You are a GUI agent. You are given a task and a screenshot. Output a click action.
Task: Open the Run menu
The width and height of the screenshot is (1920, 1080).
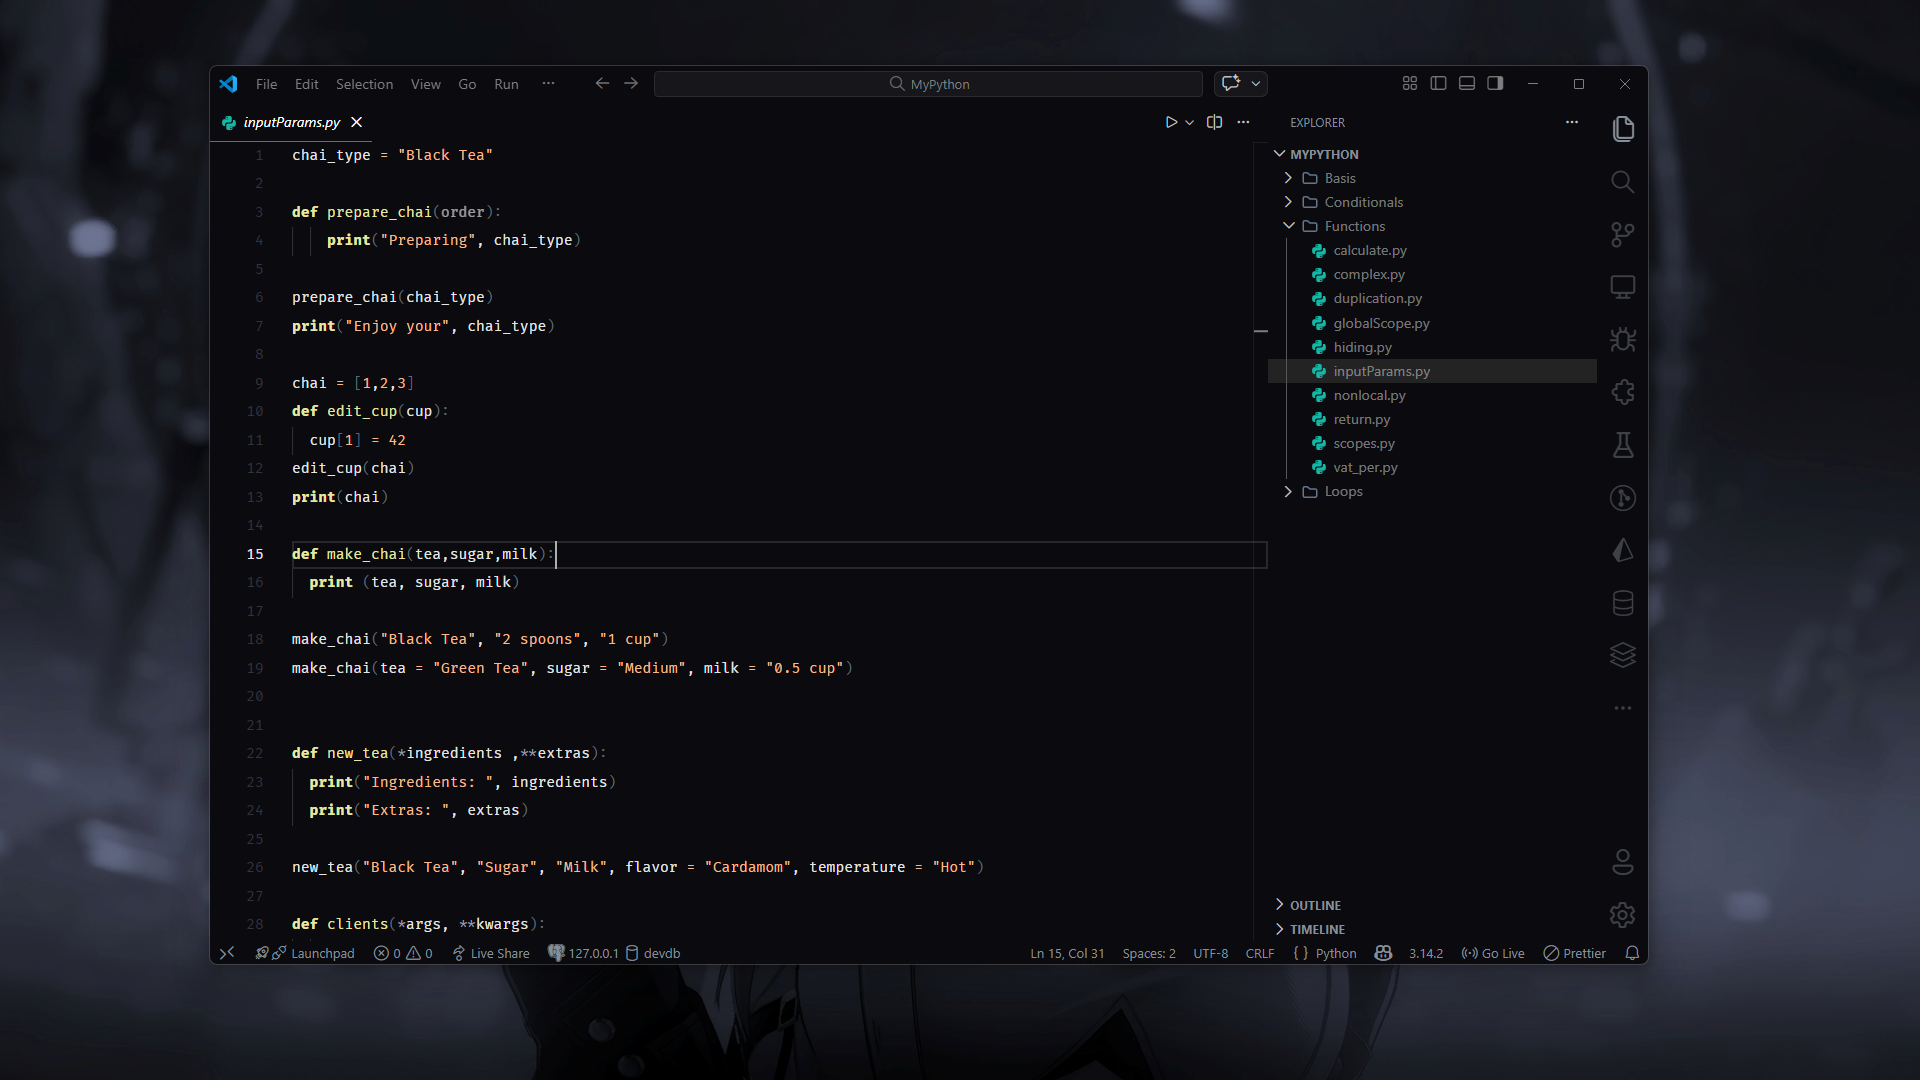click(506, 84)
